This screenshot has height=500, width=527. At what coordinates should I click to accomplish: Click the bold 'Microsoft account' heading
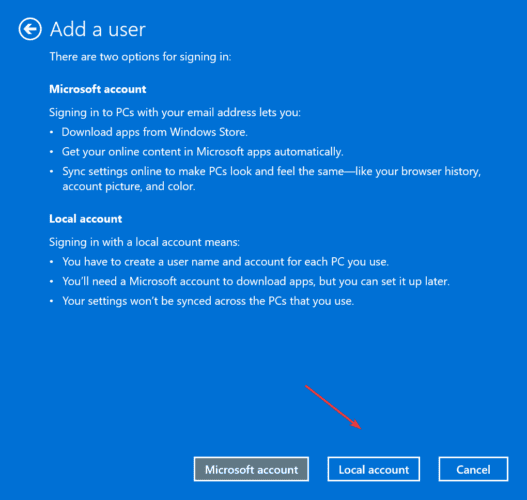98,89
